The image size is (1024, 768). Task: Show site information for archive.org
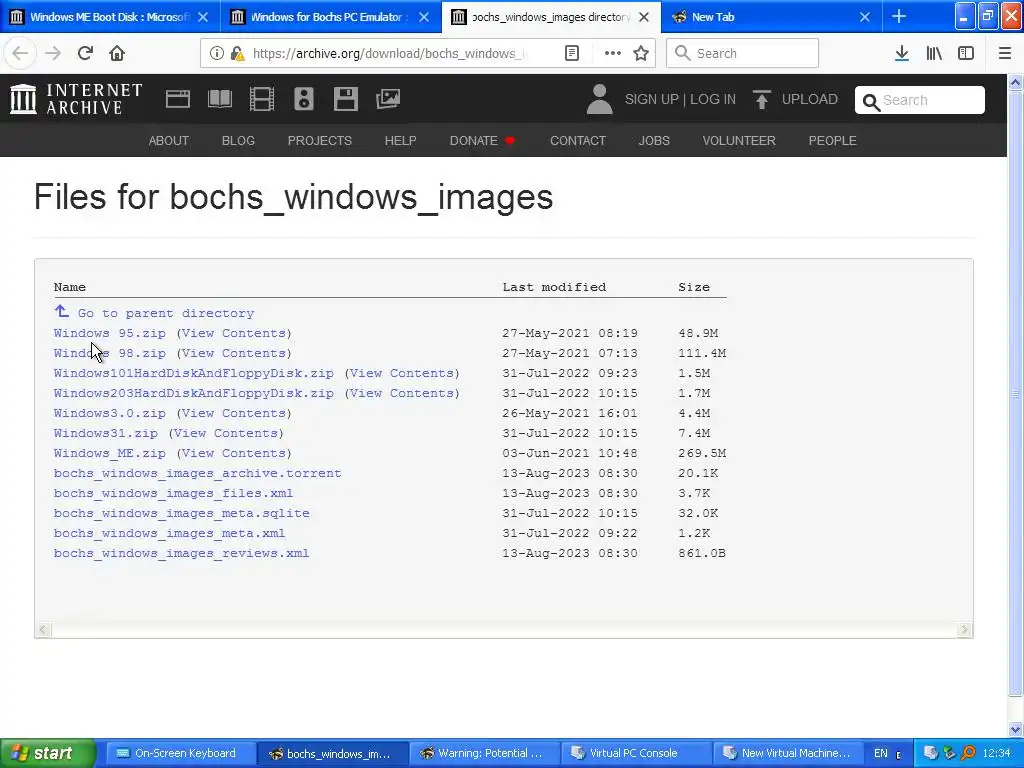click(217, 53)
